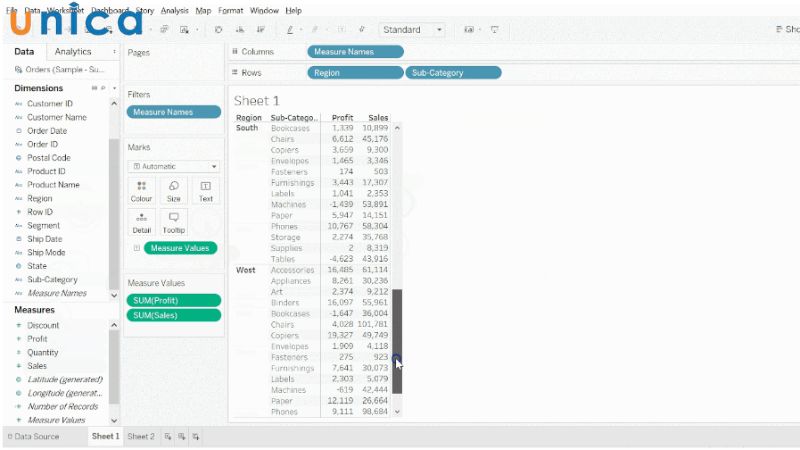Viewport: 800px width, 450px height.
Task: Click the Sheet 1 title
Action: [257, 101]
